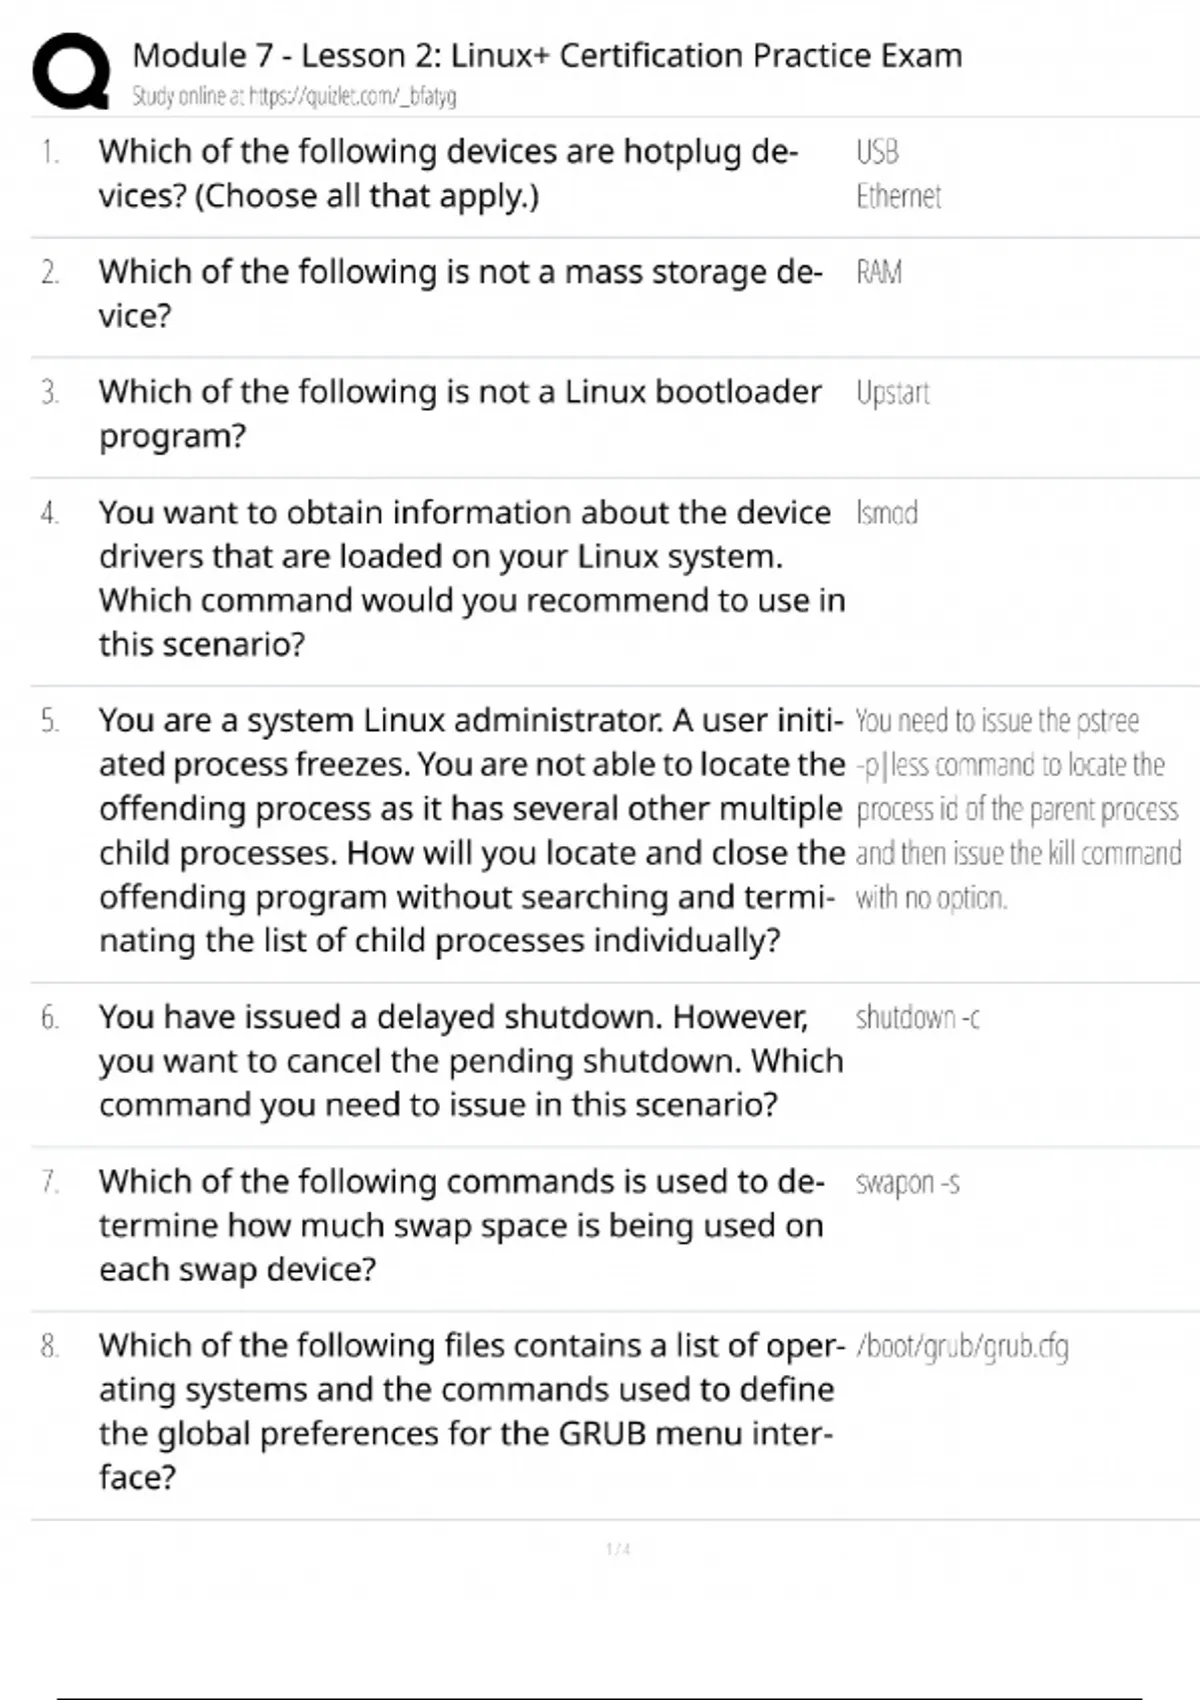Select the frozen process question text
Screen dimensions: 1200x1700
coord(471,830)
